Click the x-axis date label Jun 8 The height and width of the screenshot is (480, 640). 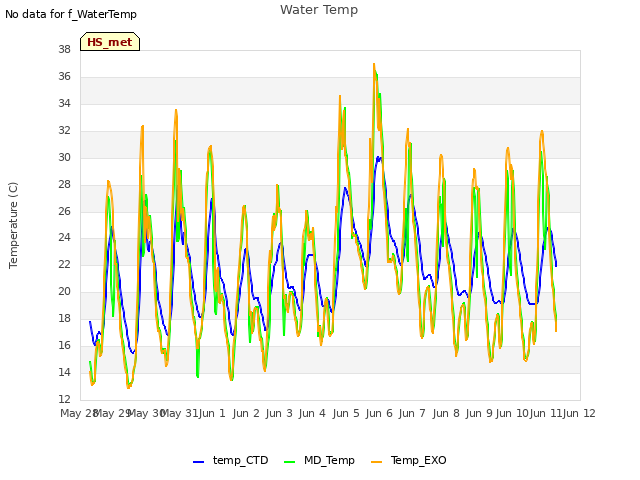pos(446,413)
